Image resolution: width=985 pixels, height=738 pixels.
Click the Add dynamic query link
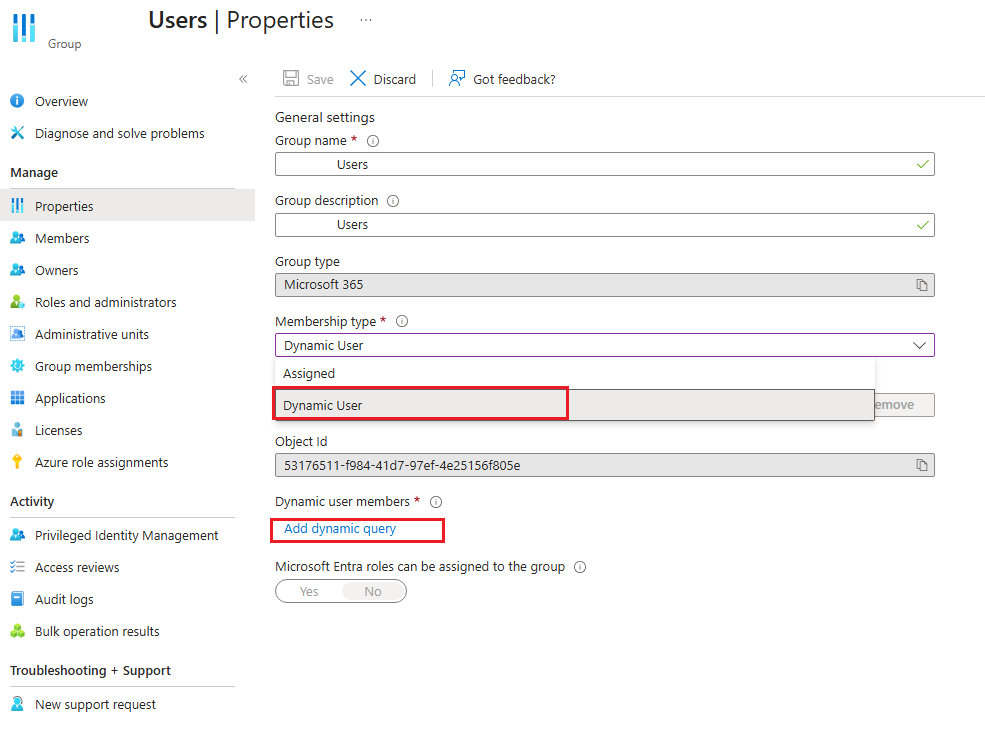(x=340, y=529)
